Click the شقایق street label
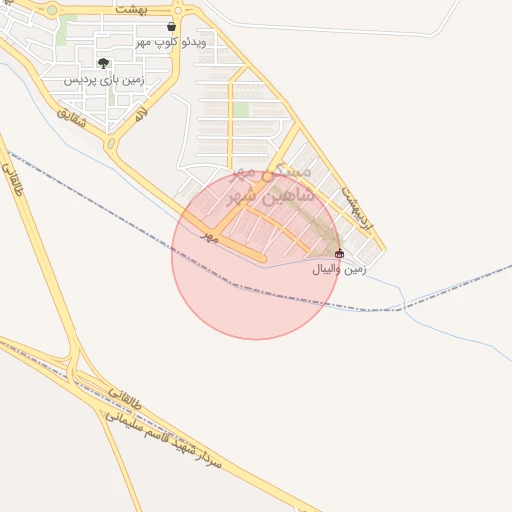The height and width of the screenshot is (512, 512). point(72,117)
